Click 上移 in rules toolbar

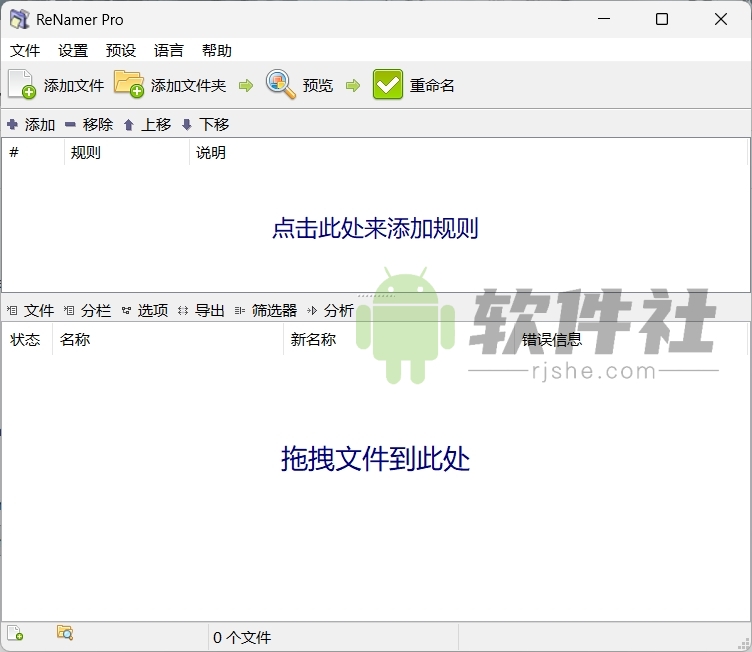(x=156, y=125)
